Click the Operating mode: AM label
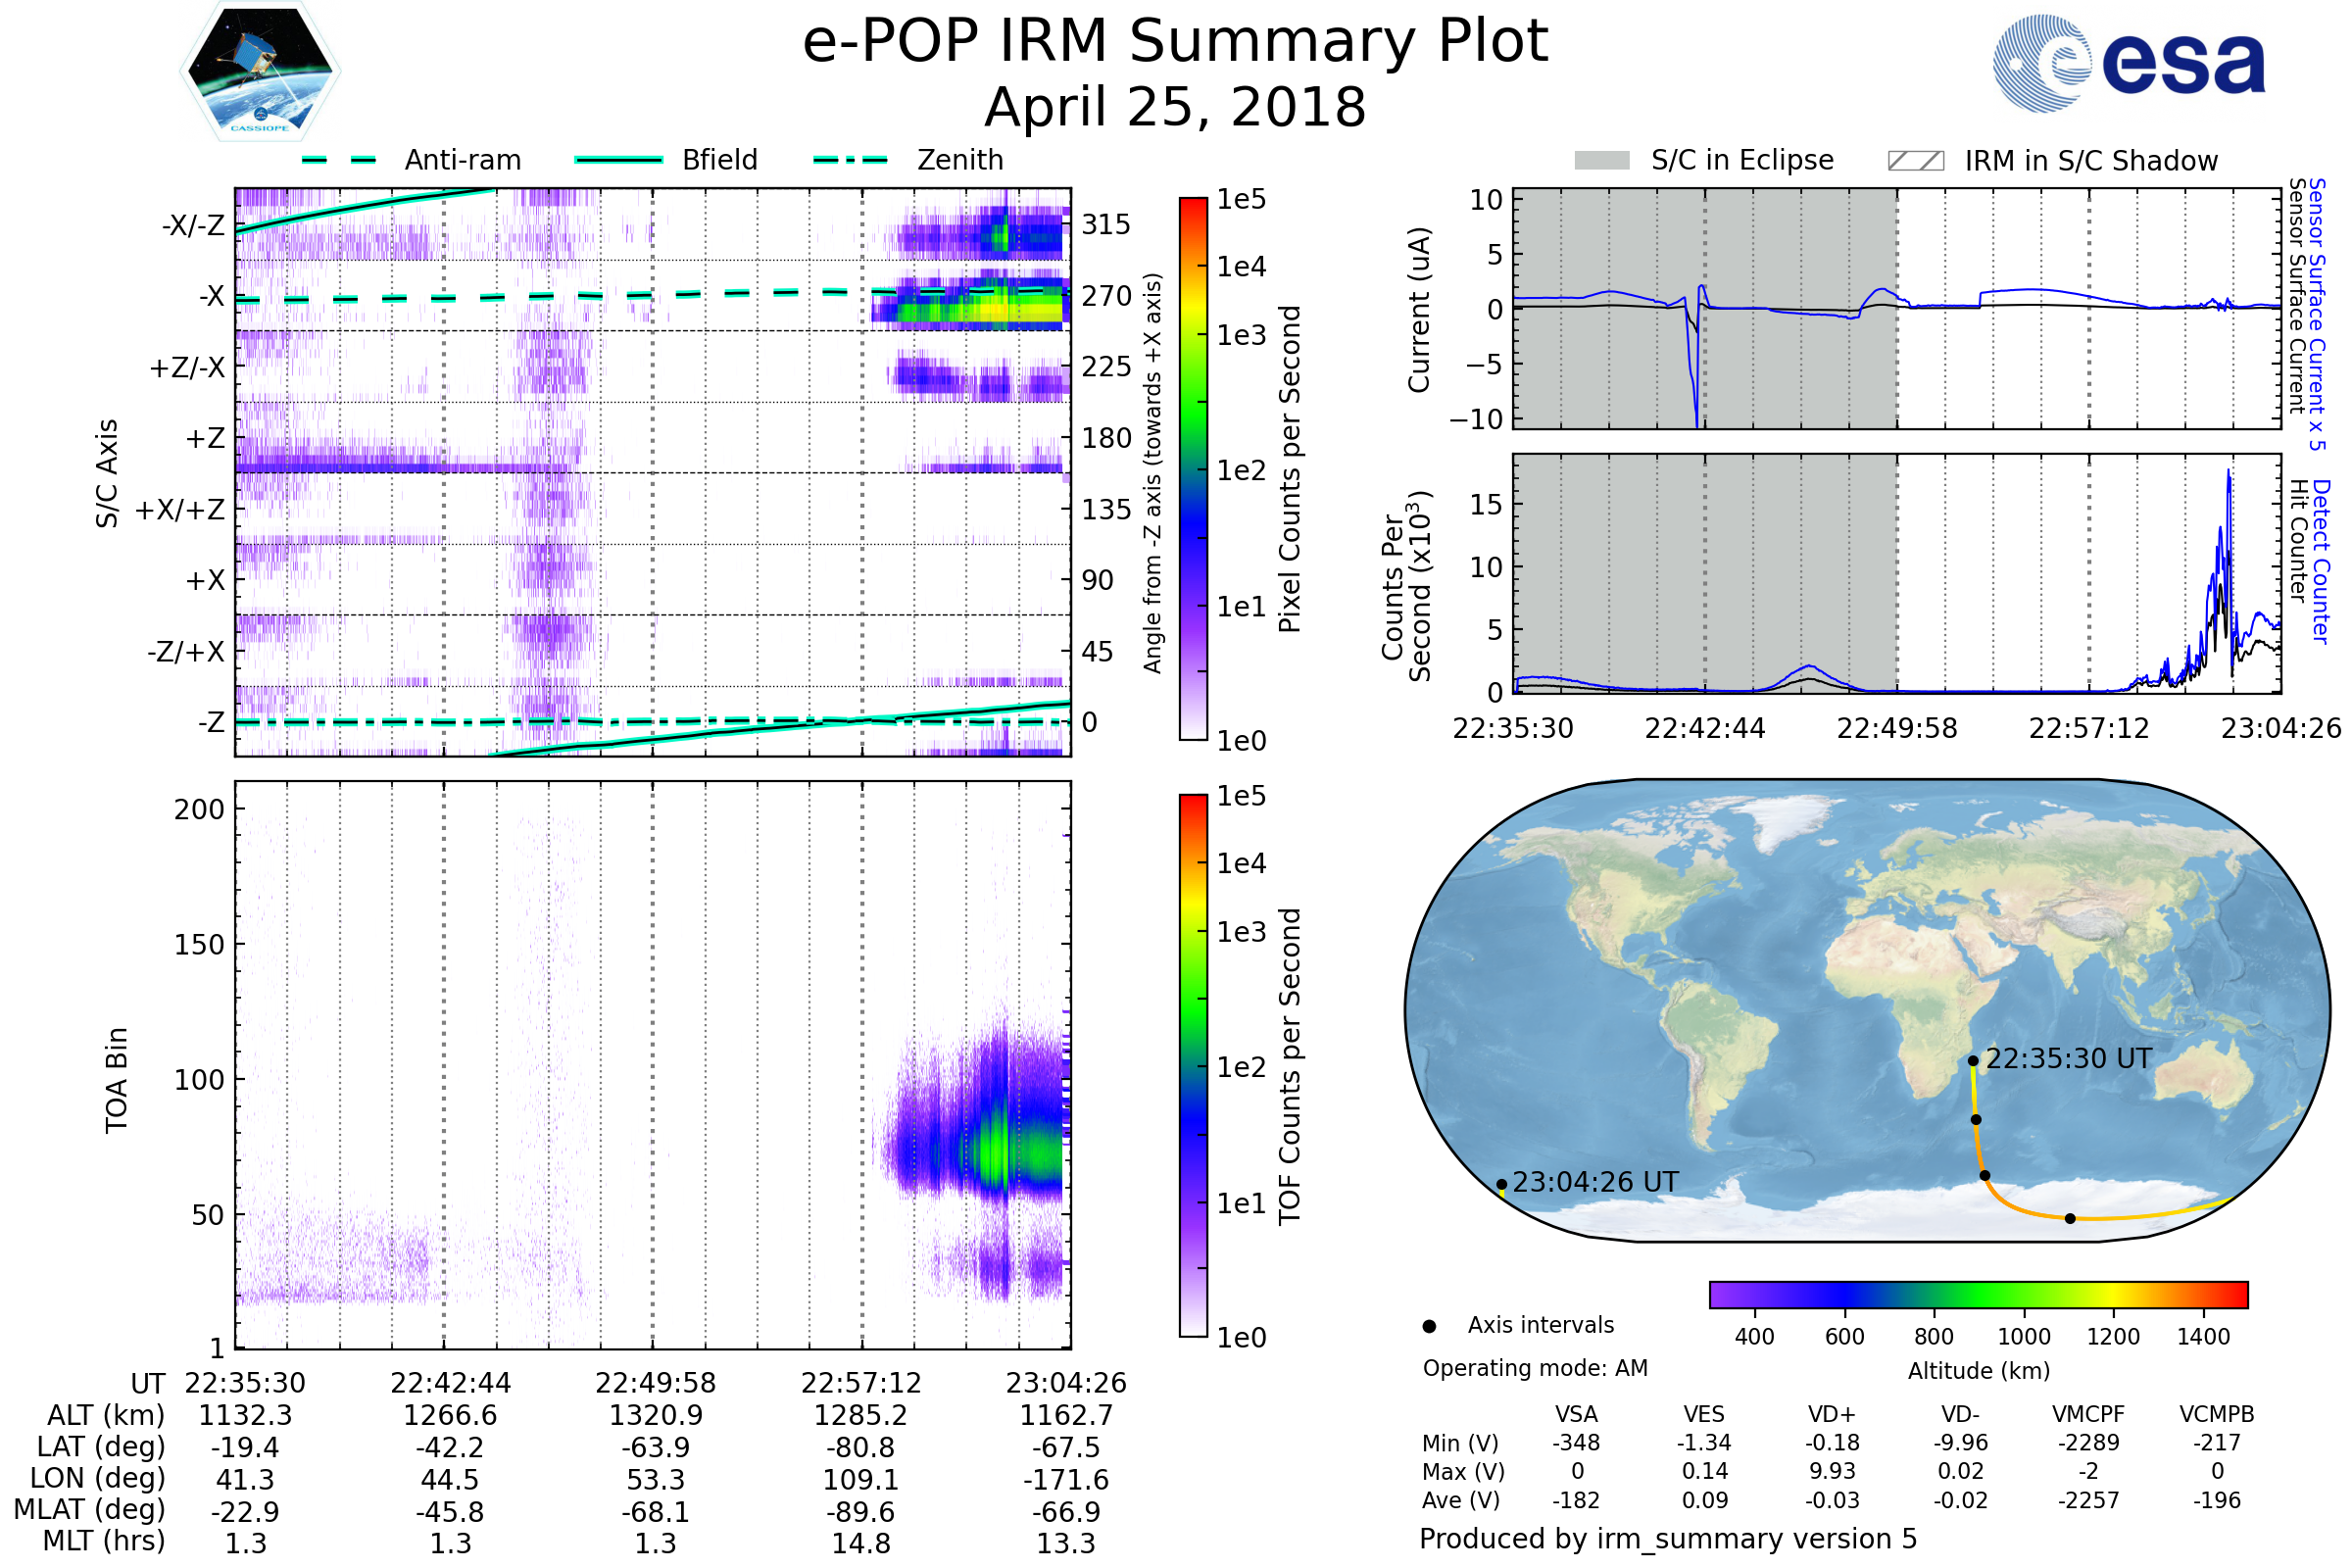Image resolution: width=2352 pixels, height=1568 pixels. click(1535, 1369)
